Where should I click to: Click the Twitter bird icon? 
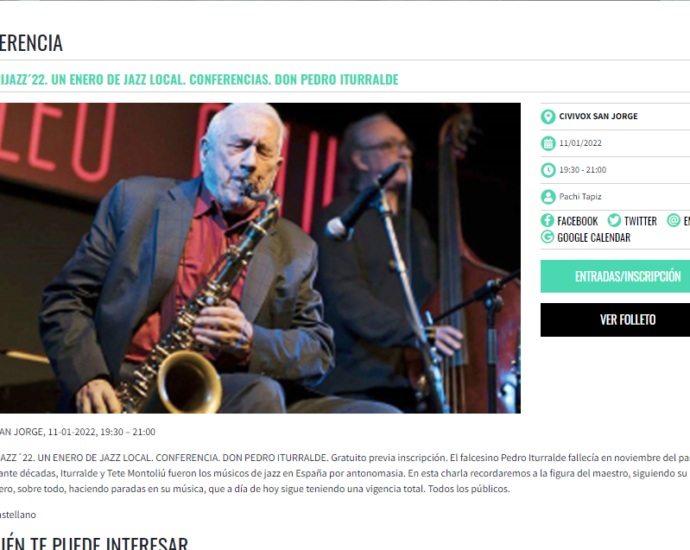(614, 220)
